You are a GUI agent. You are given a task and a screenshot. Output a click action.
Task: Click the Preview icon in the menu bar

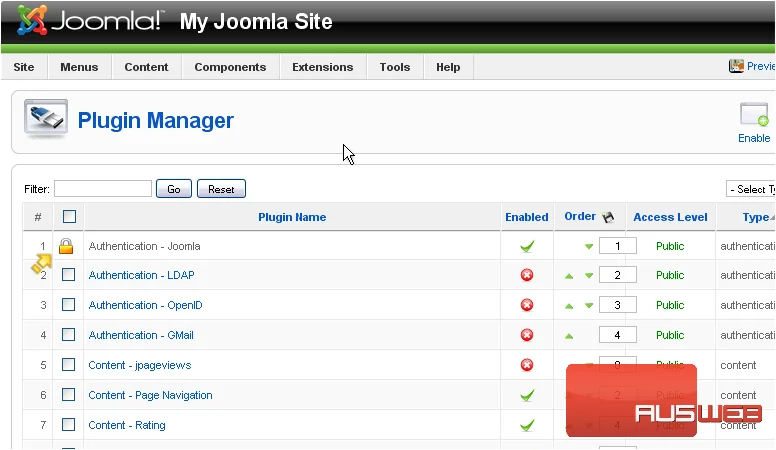click(736, 66)
